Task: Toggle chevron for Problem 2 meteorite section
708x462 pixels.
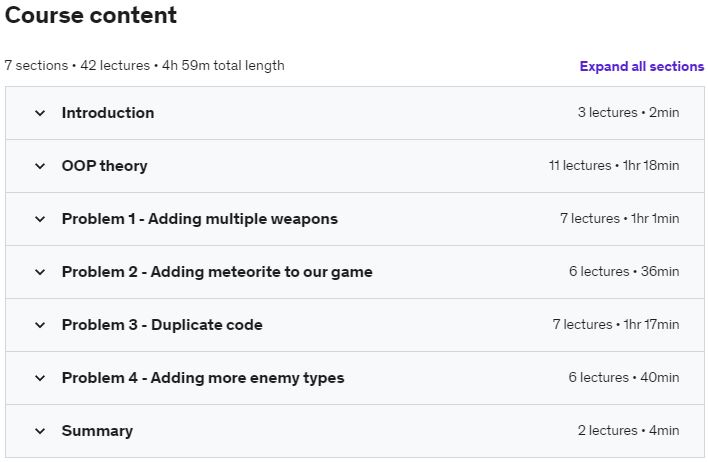Action: point(40,272)
